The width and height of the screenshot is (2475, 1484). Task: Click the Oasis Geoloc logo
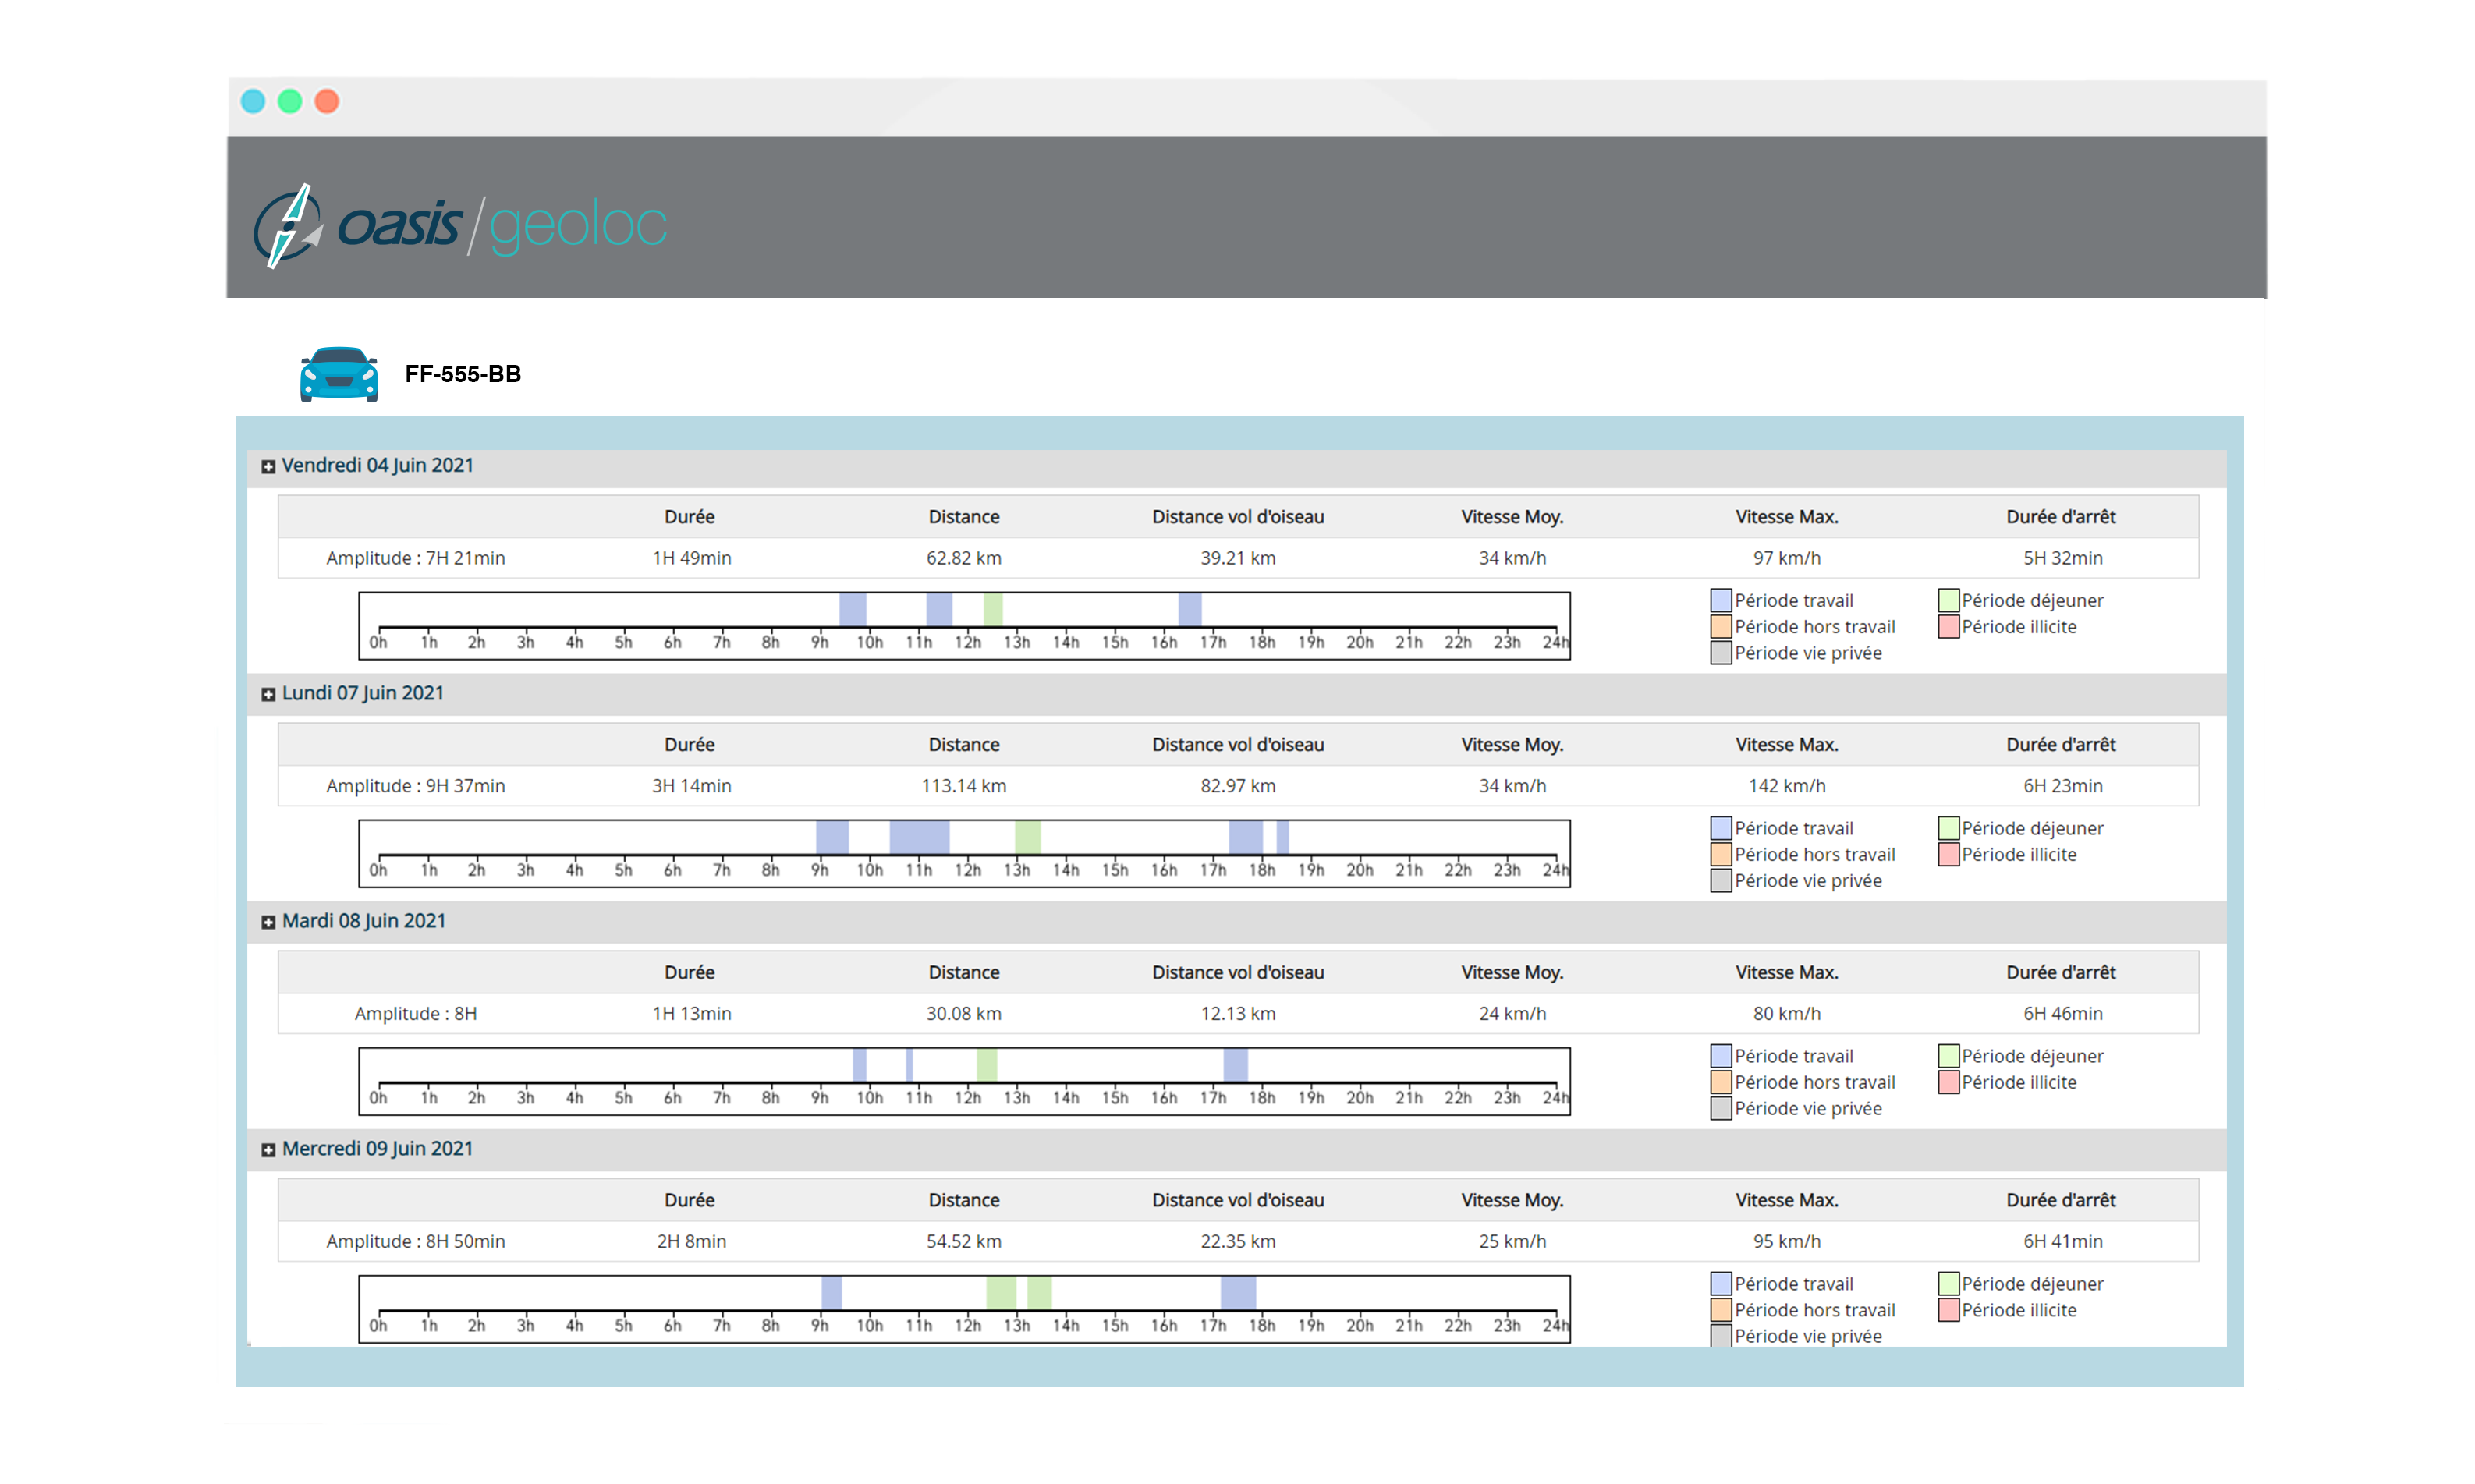coord(460,224)
